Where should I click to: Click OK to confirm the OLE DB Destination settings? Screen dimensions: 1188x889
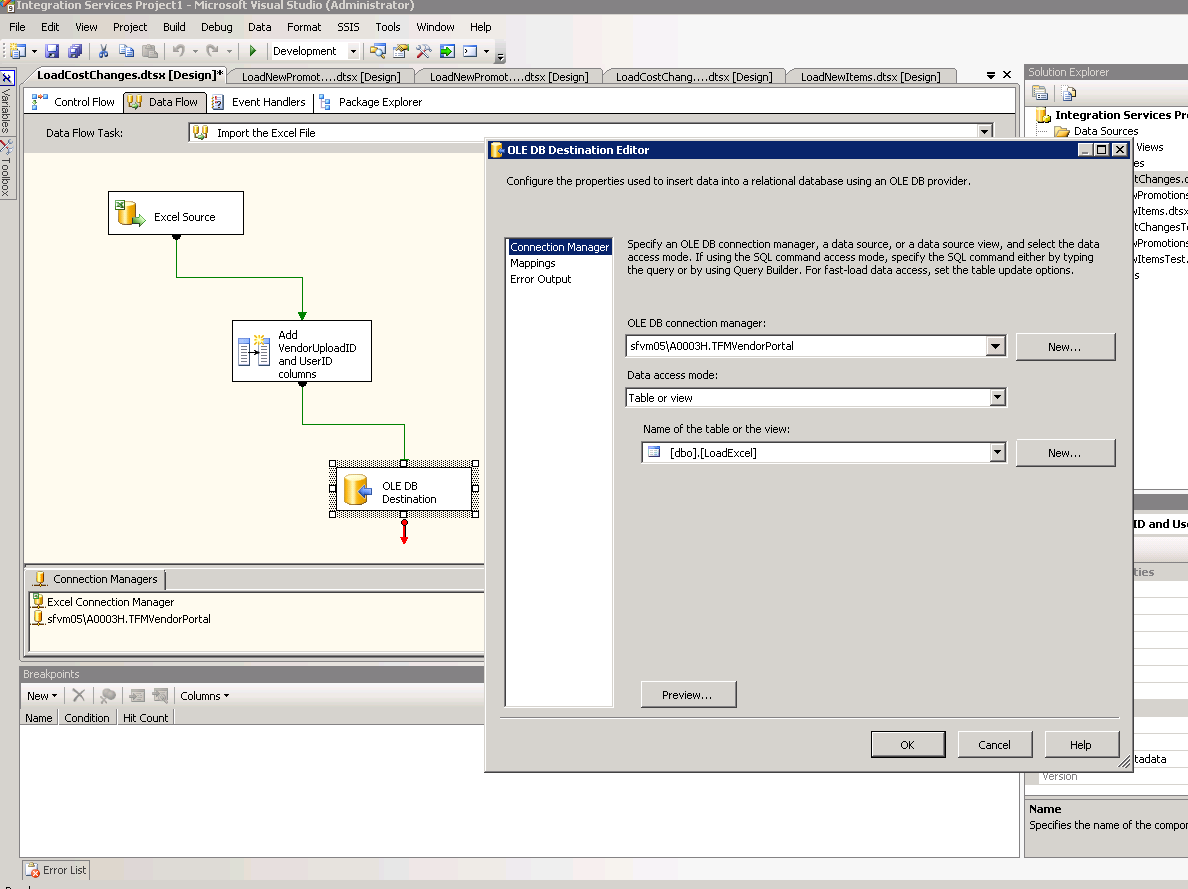(908, 744)
